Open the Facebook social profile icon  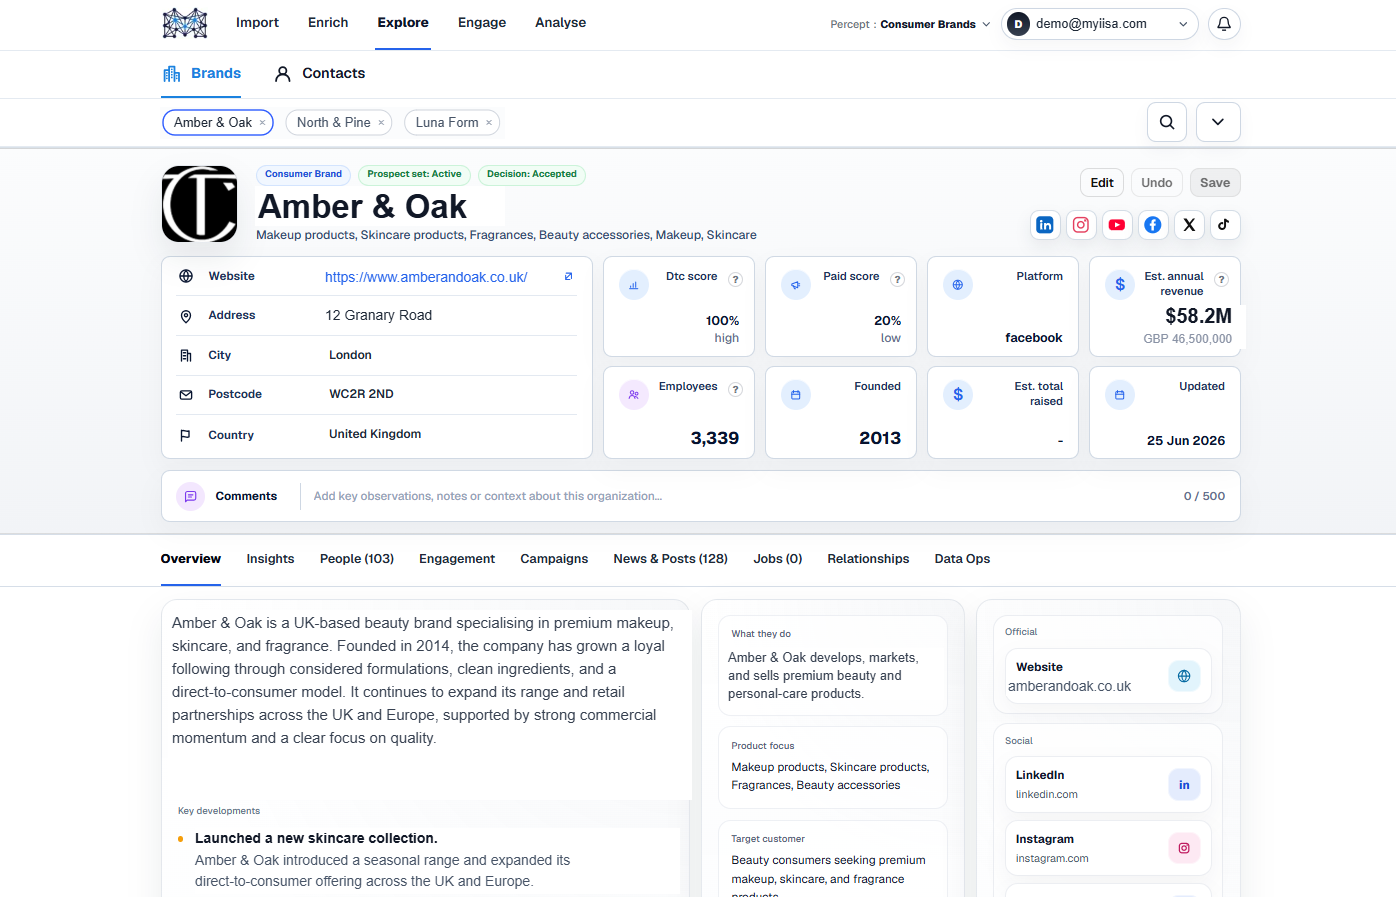point(1153,225)
